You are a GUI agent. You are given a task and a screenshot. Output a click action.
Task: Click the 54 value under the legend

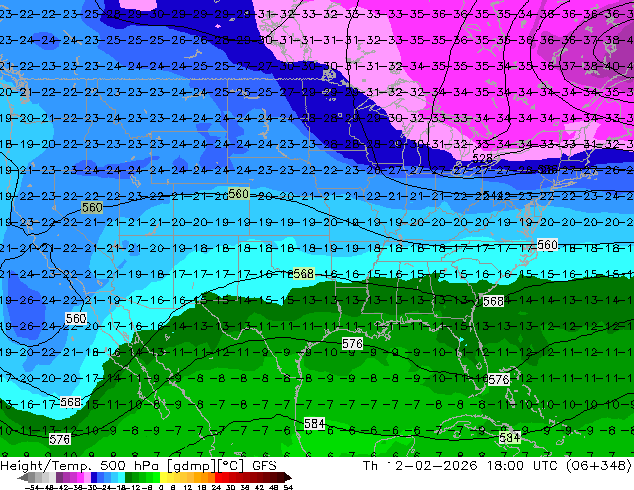click(288, 487)
